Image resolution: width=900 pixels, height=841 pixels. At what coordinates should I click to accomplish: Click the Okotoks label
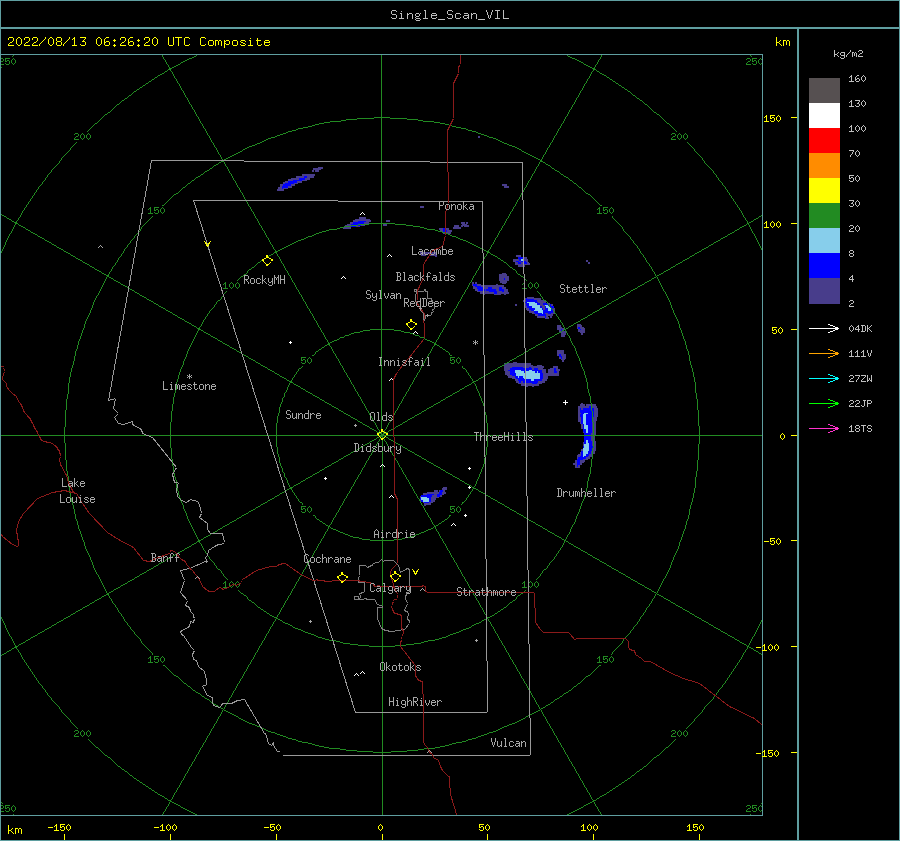pos(400,667)
